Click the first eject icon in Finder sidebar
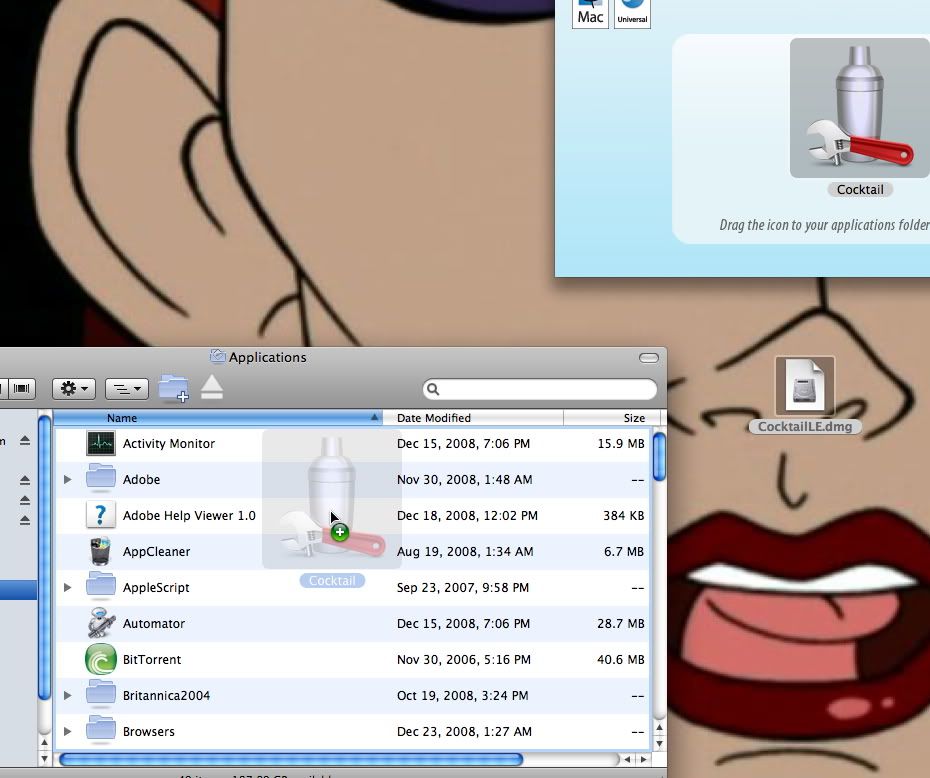930x778 pixels. coord(24,440)
